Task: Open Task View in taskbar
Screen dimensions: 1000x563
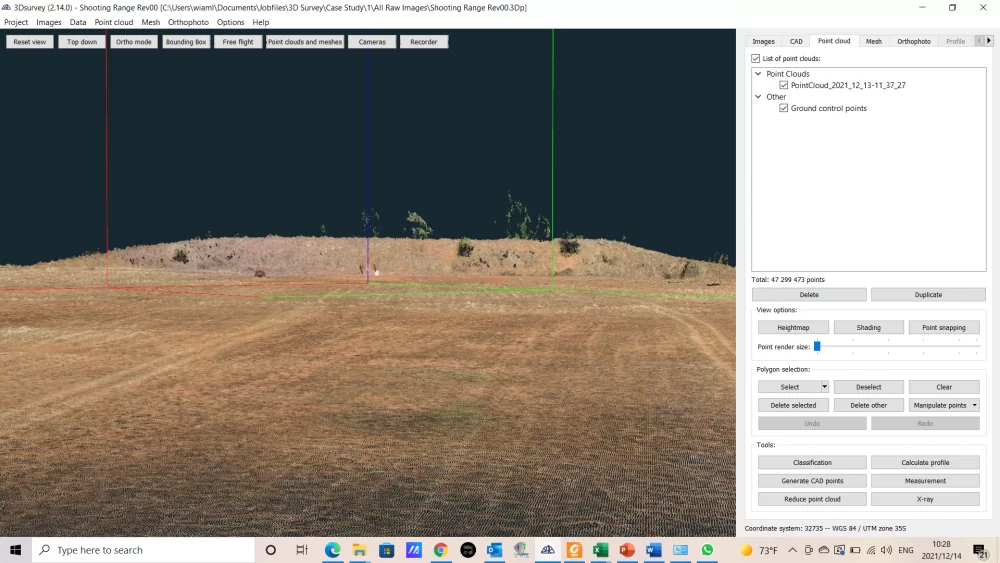Action: click(x=302, y=550)
